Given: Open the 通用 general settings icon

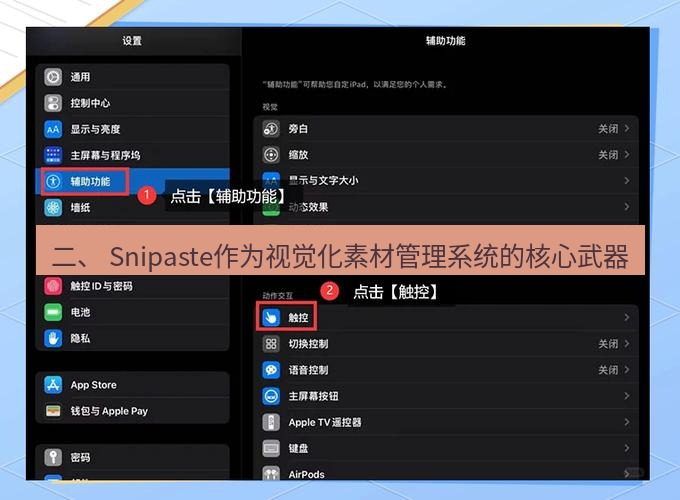Looking at the screenshot, I should click(53, 77).
